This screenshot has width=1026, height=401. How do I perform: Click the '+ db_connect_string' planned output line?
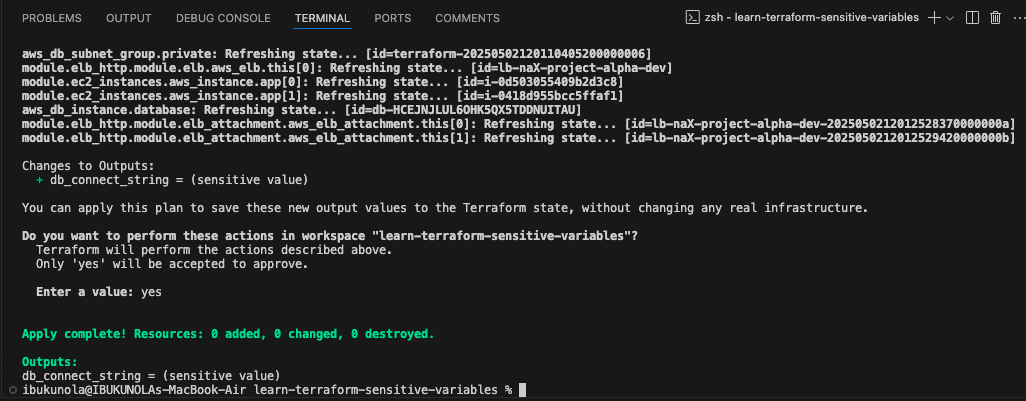pos(171,180)
